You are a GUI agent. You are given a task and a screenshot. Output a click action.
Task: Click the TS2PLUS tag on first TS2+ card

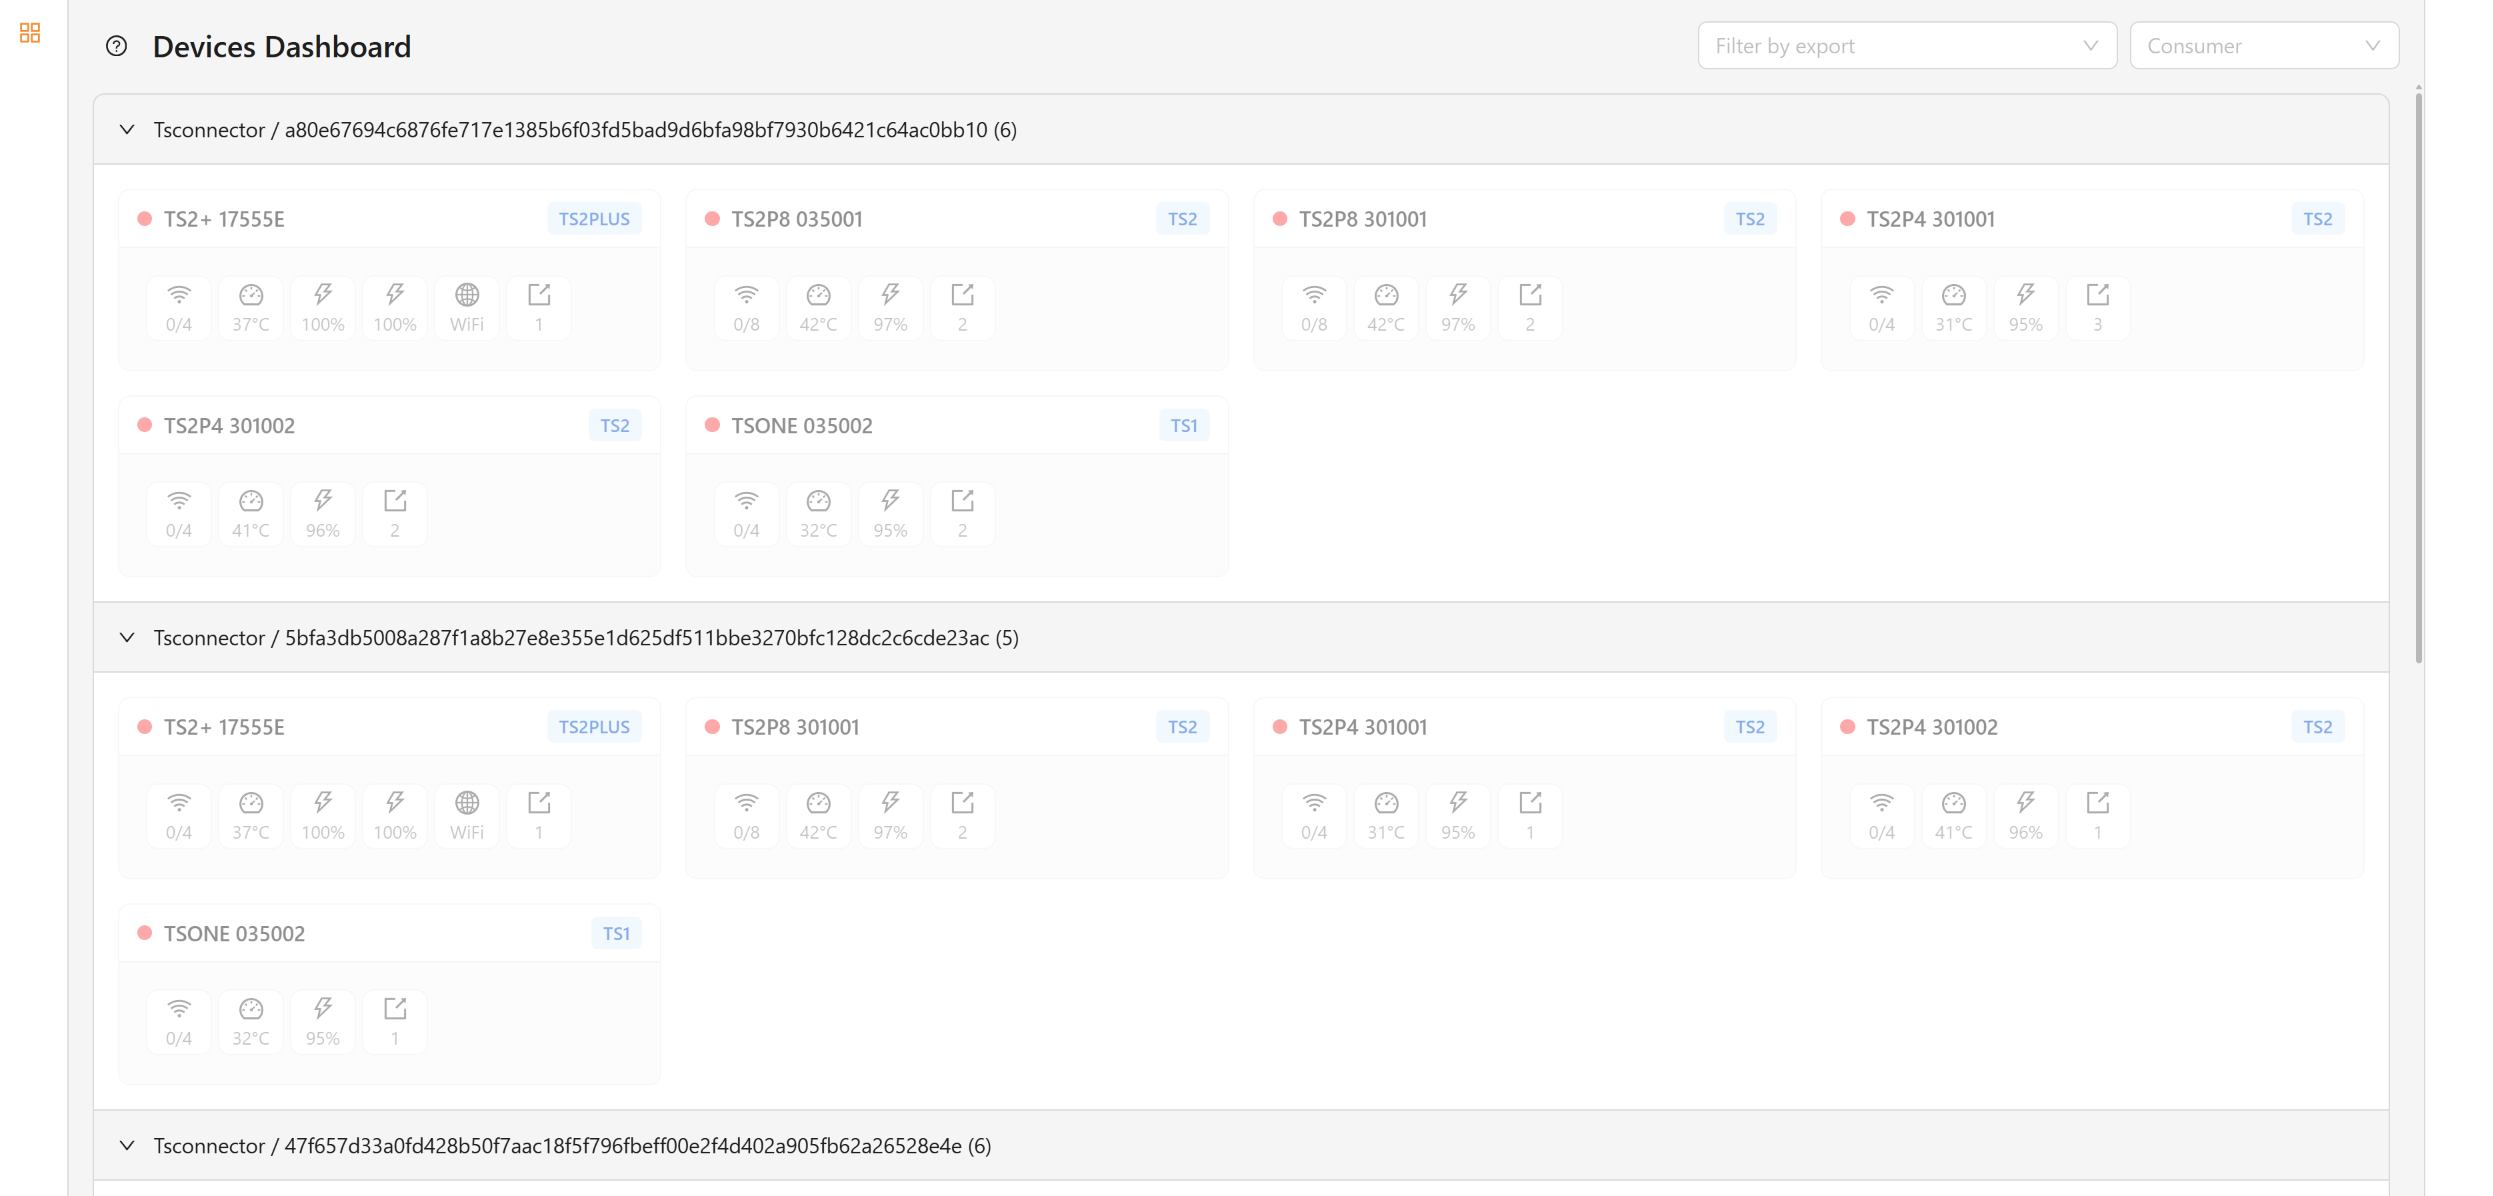(594, 219)
